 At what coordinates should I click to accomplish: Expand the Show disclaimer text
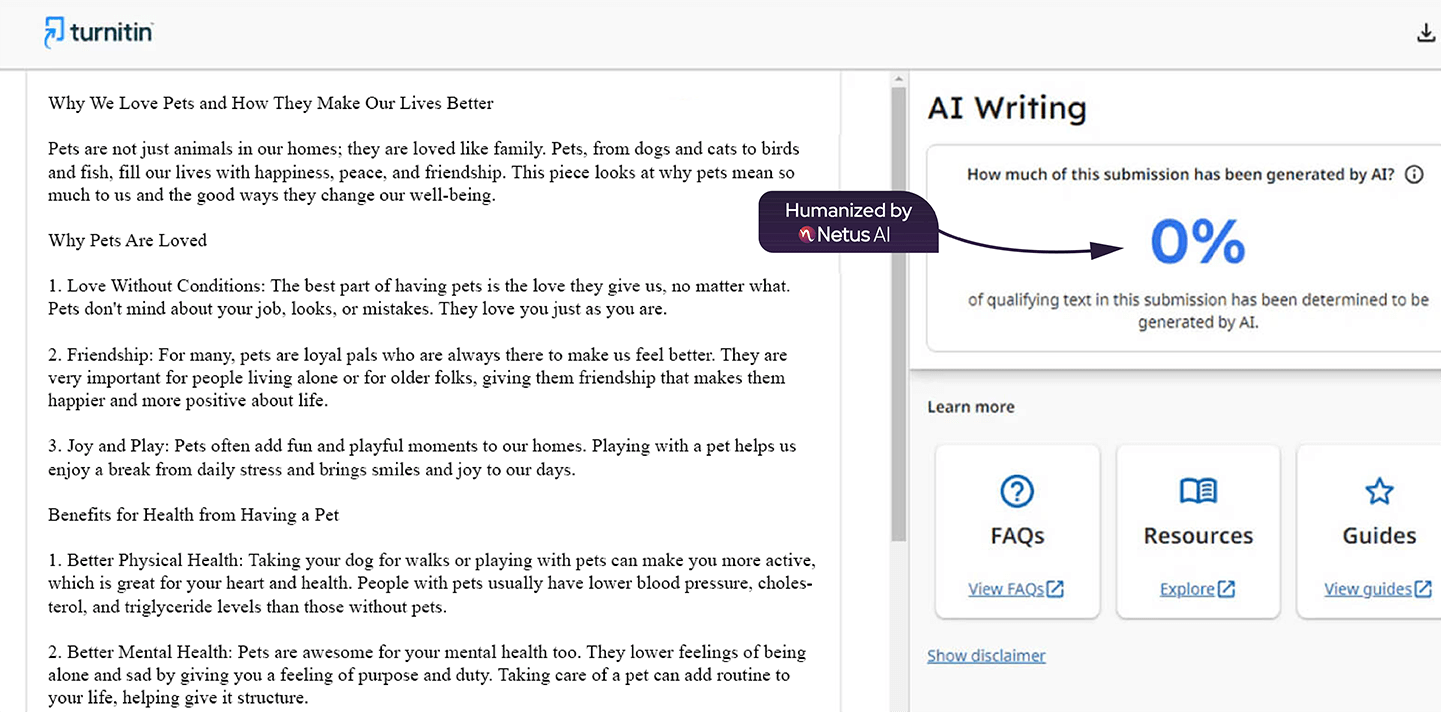(x=986, y=656)
